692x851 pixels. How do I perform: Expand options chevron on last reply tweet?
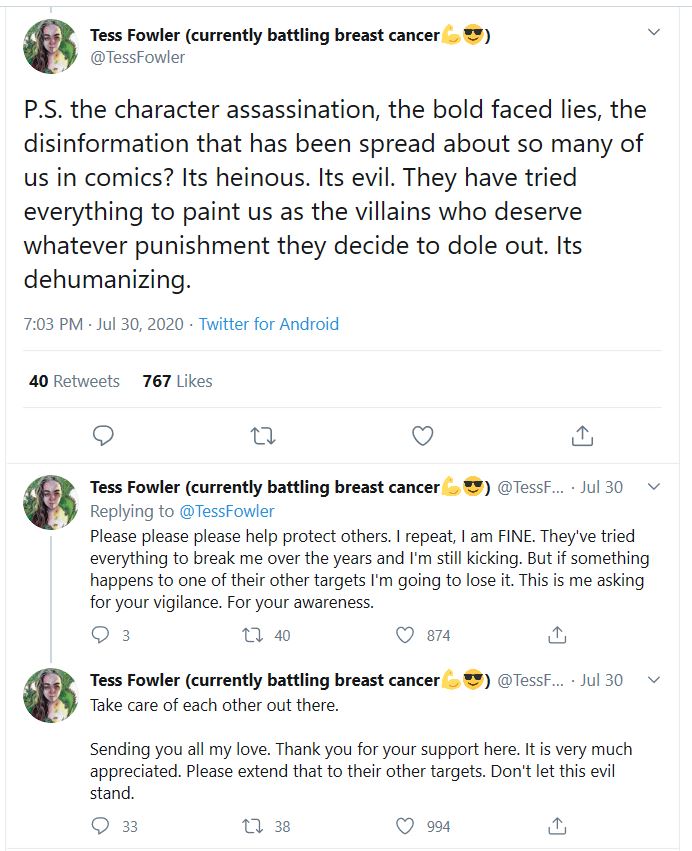[654, 680]
